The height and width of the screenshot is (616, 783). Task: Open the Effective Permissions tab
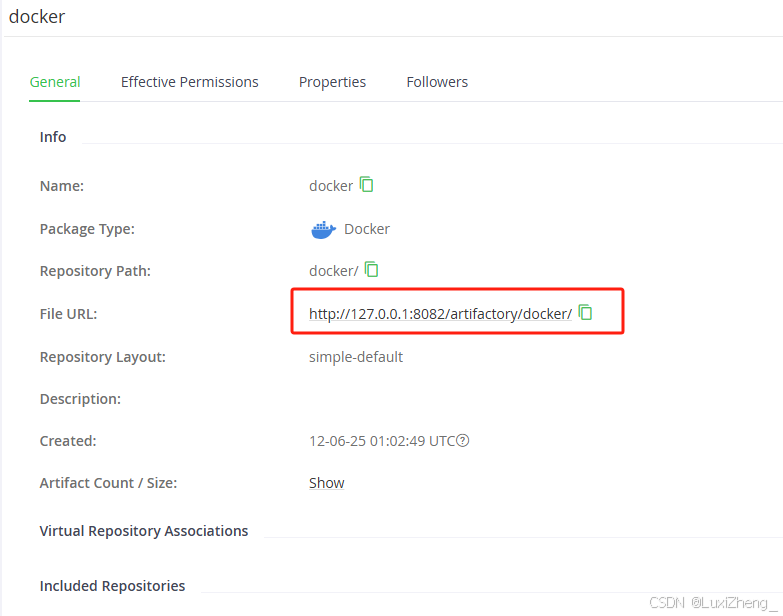pos(190,82)
